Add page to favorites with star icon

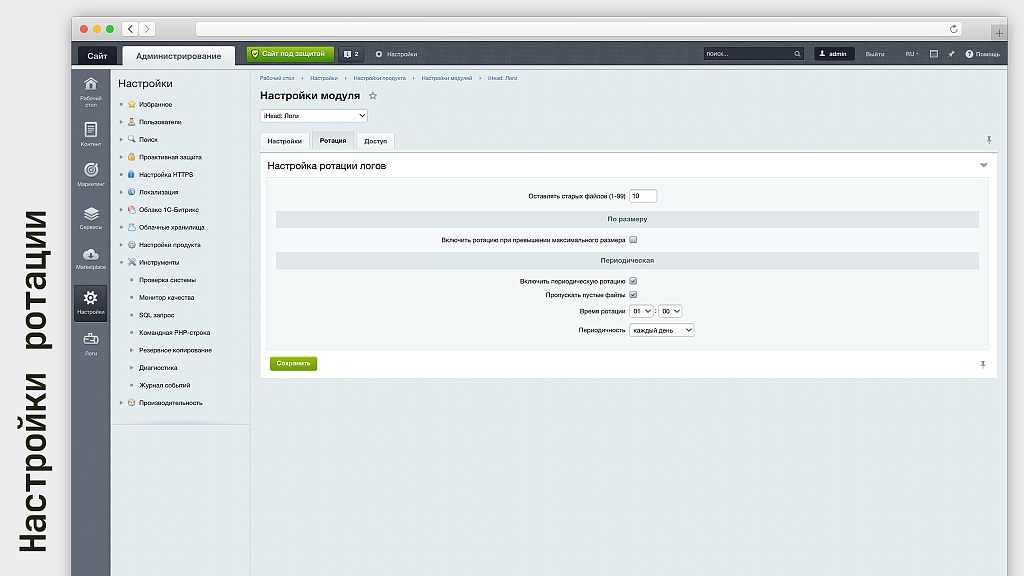(373, 96)
